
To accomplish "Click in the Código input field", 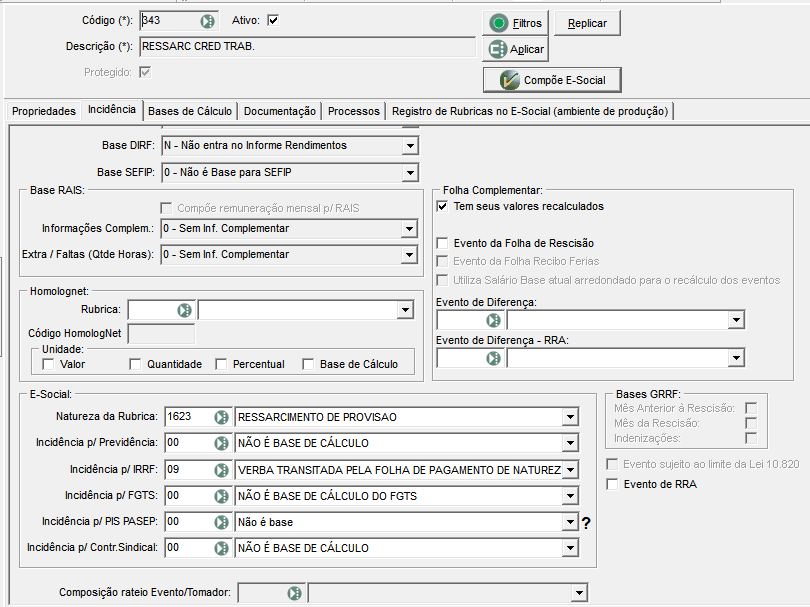I will point(170,21).
